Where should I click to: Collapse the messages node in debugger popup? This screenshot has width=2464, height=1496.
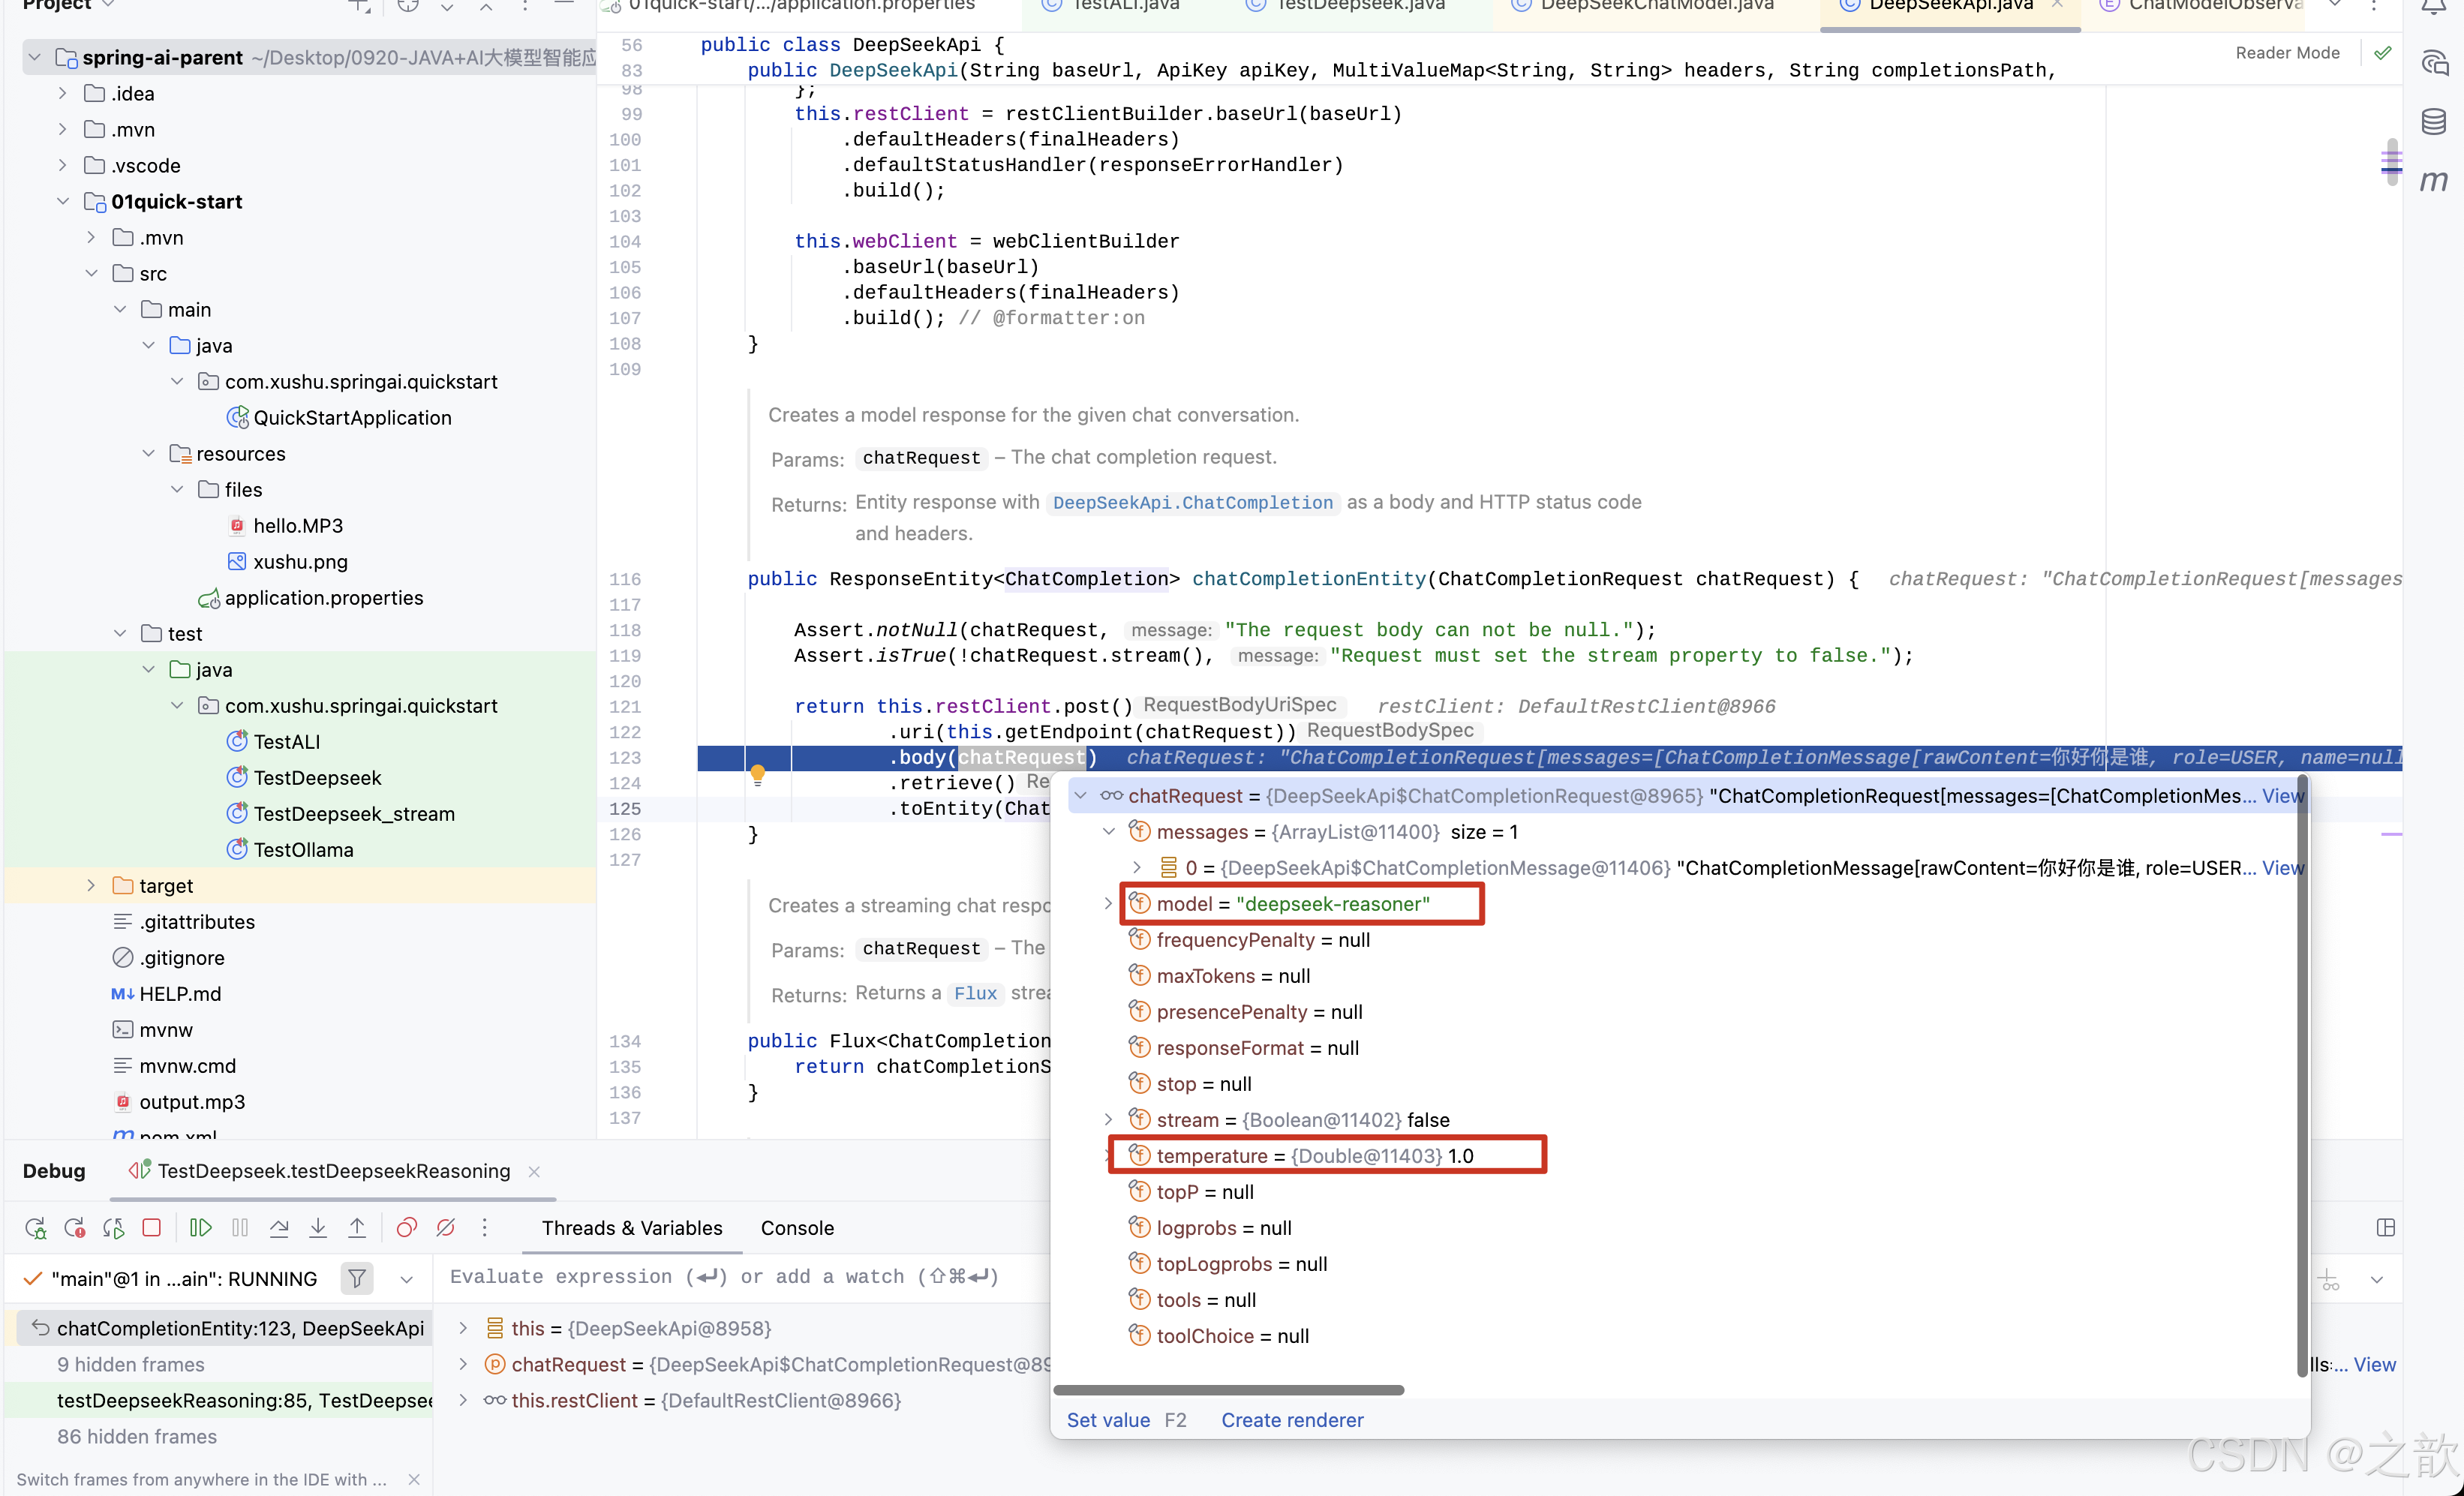coord(1108,832)
